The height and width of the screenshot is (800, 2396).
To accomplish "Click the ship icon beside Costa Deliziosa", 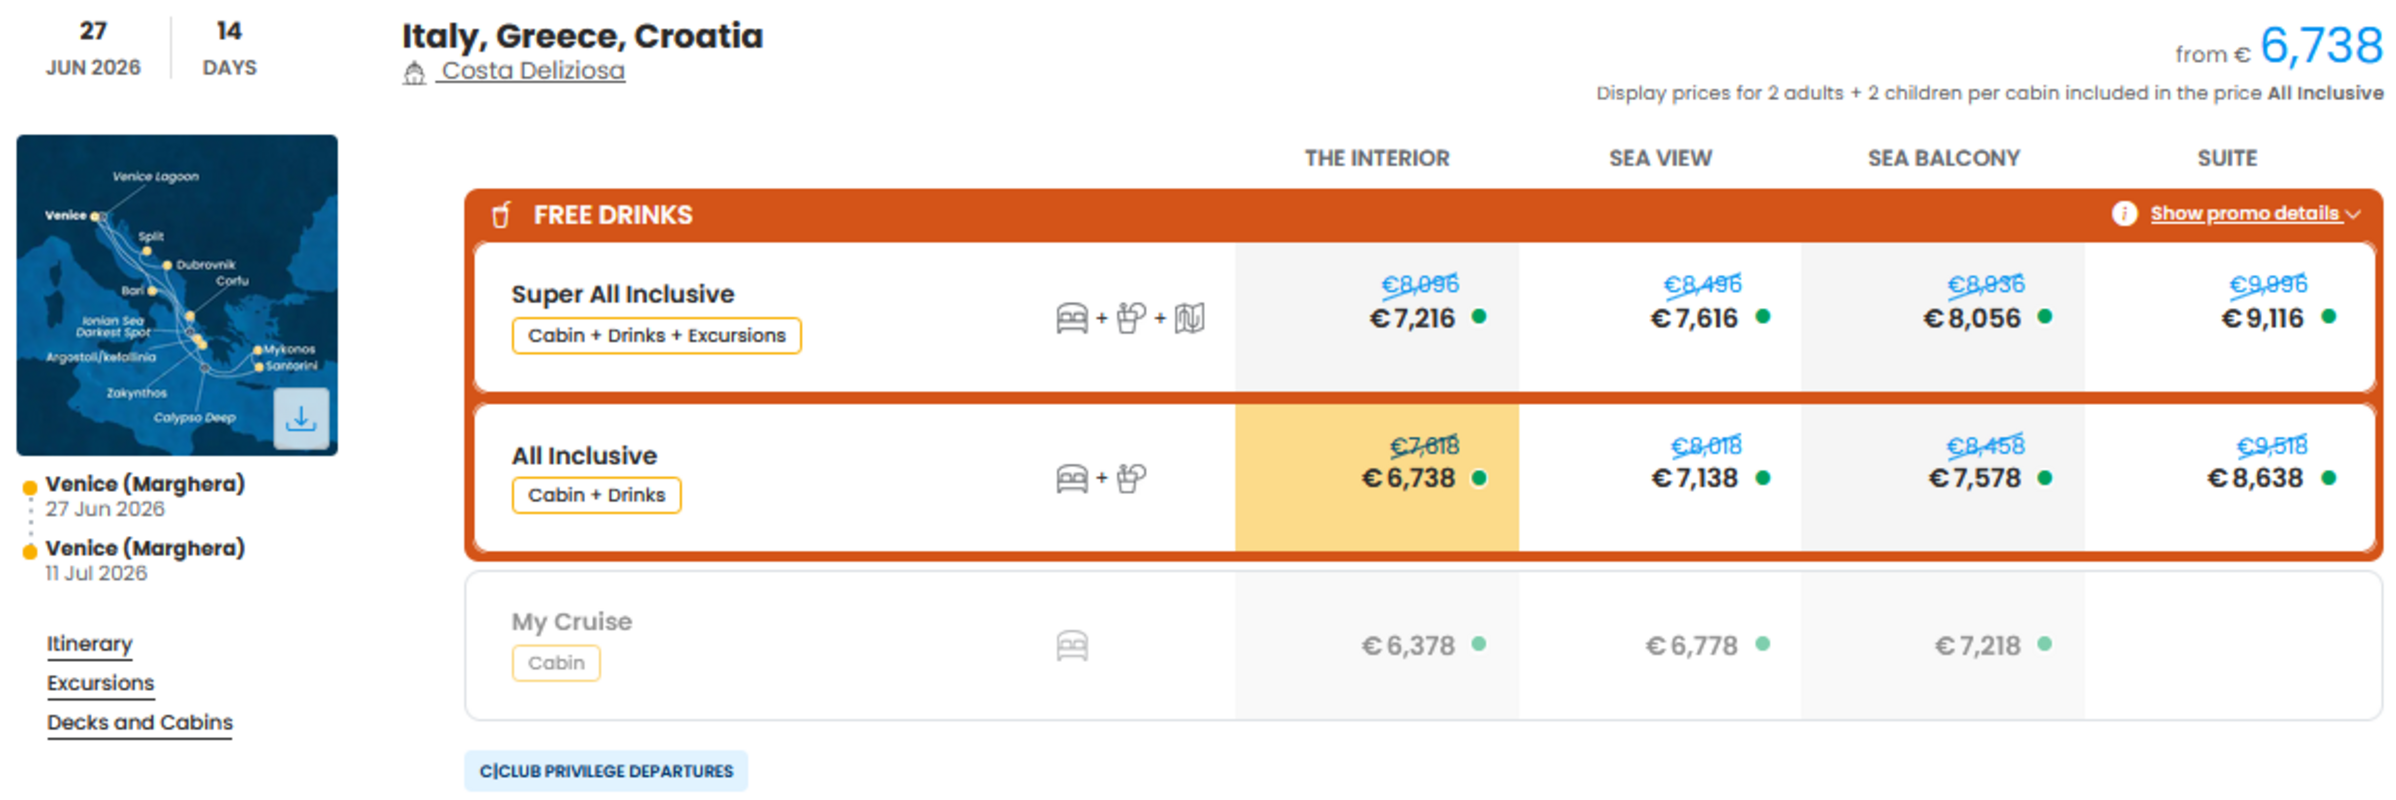I will pyautogui.click(x=414, y=72).
